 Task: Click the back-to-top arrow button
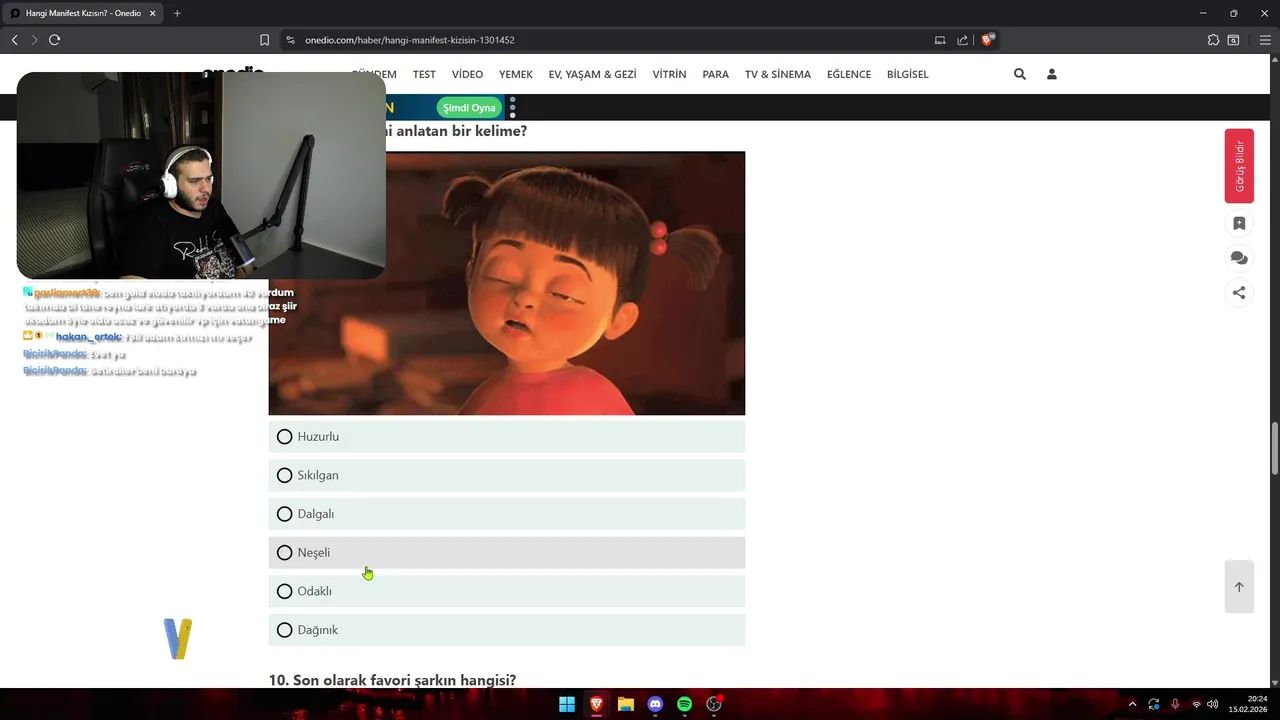[x=1239, y=587]
